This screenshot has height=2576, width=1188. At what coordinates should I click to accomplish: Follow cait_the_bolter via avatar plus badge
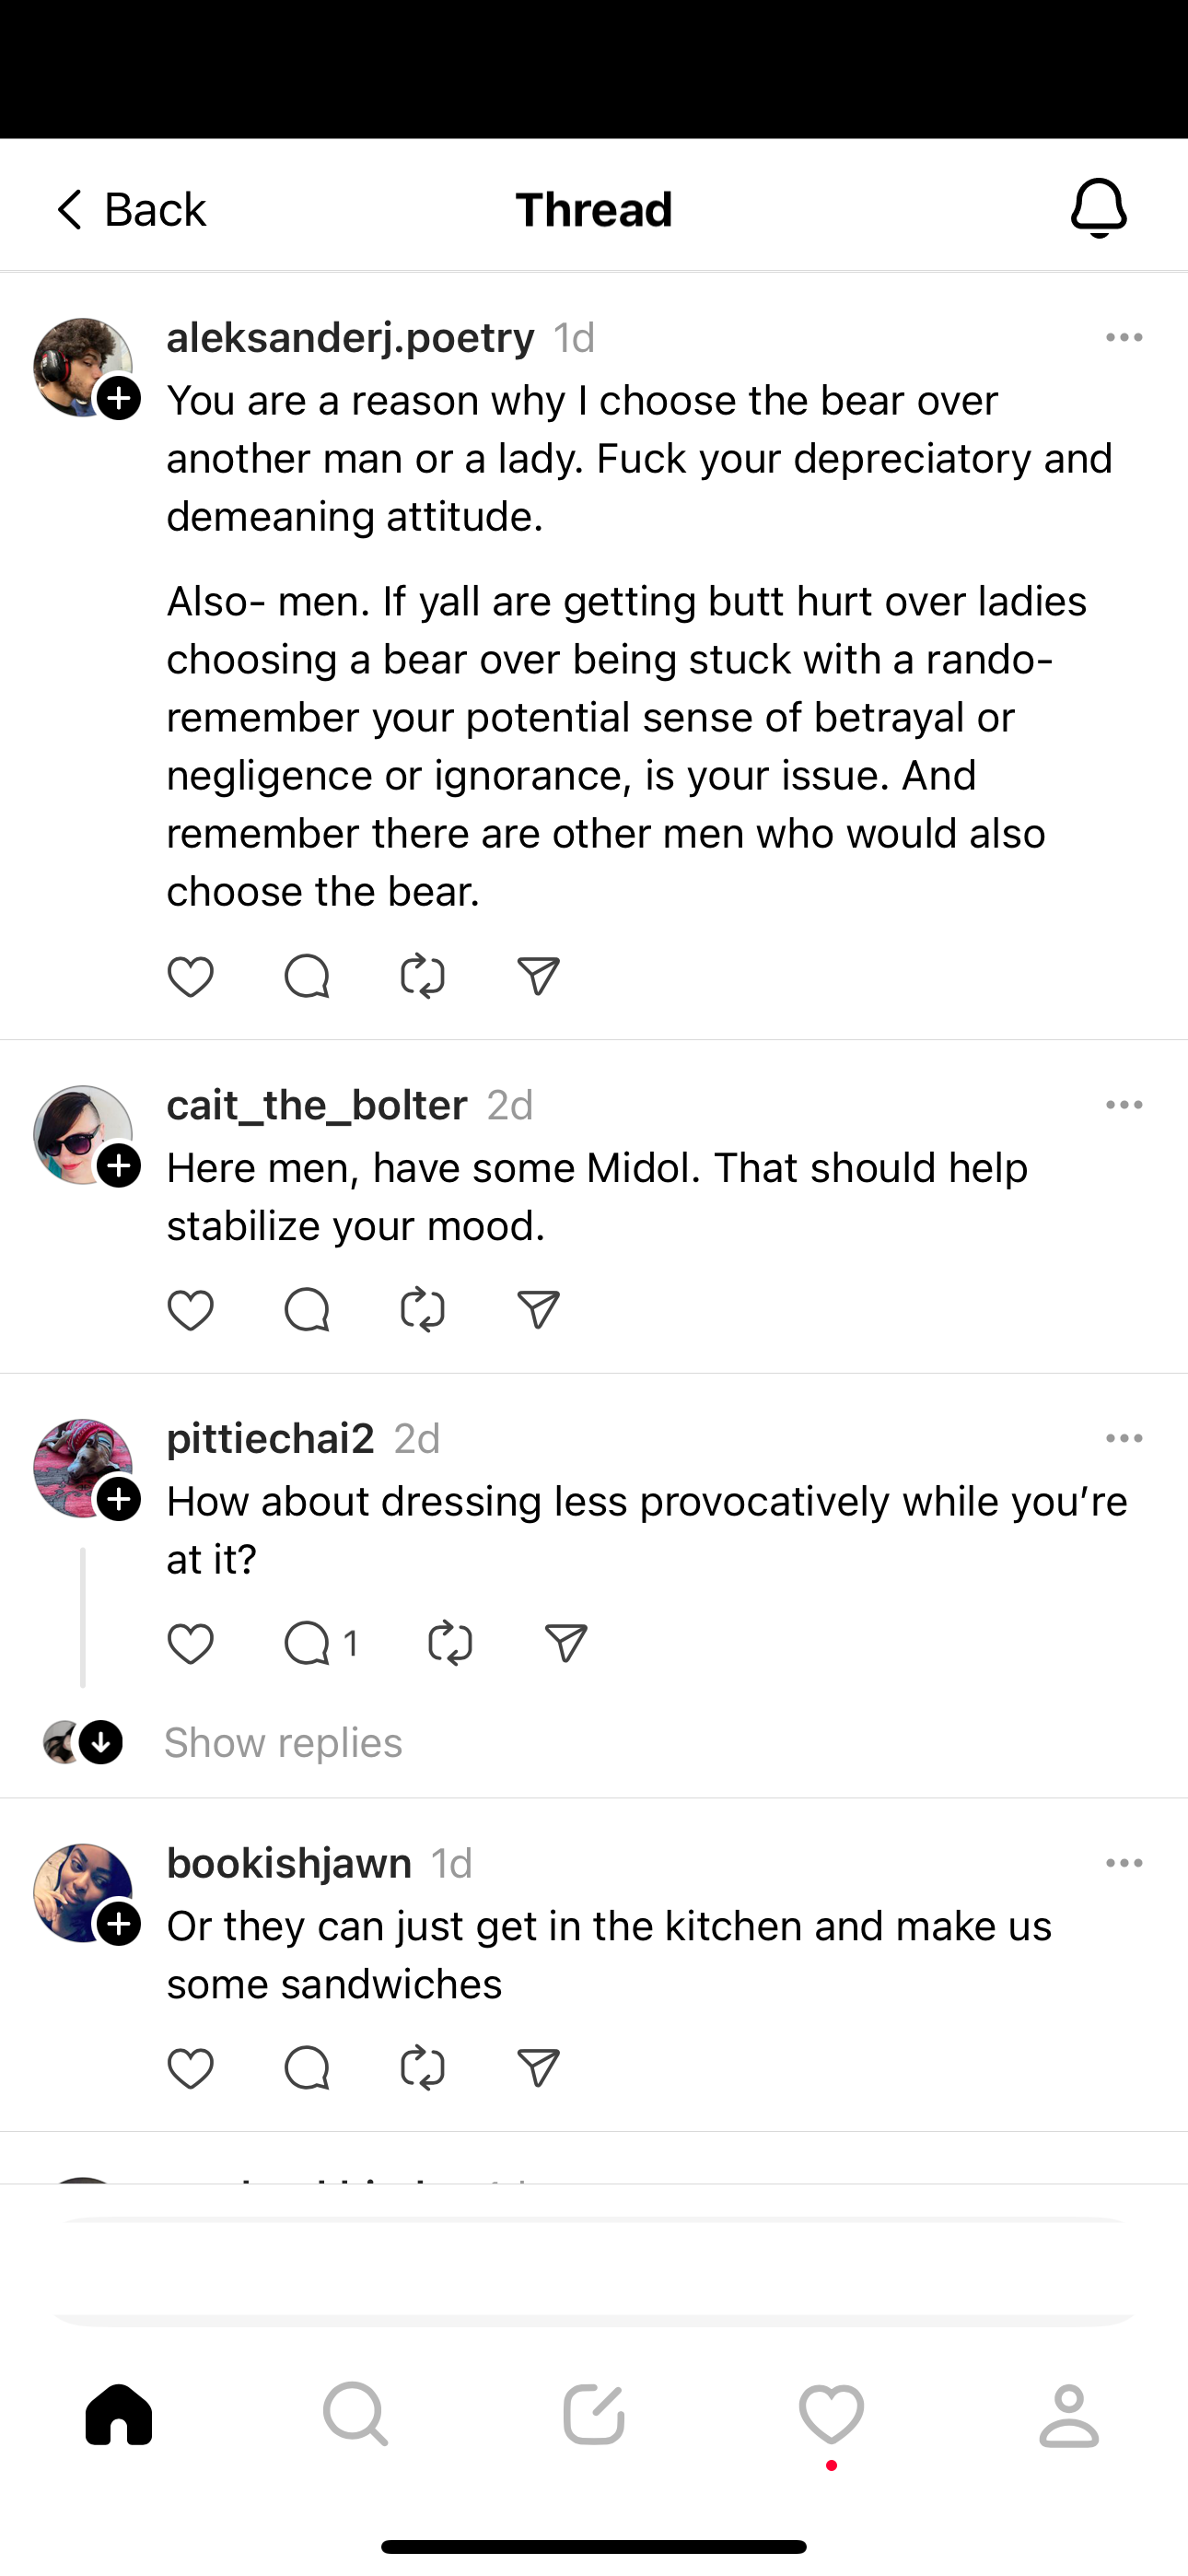119,1166
